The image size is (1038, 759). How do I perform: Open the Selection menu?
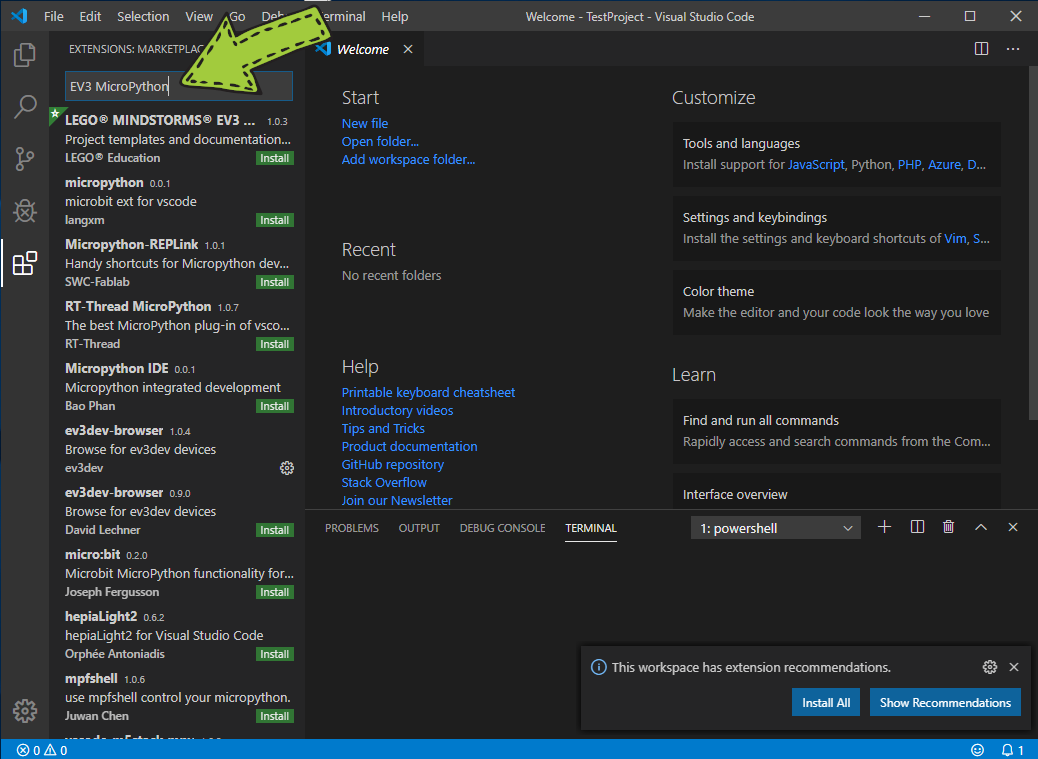click(x=143, y=17)
